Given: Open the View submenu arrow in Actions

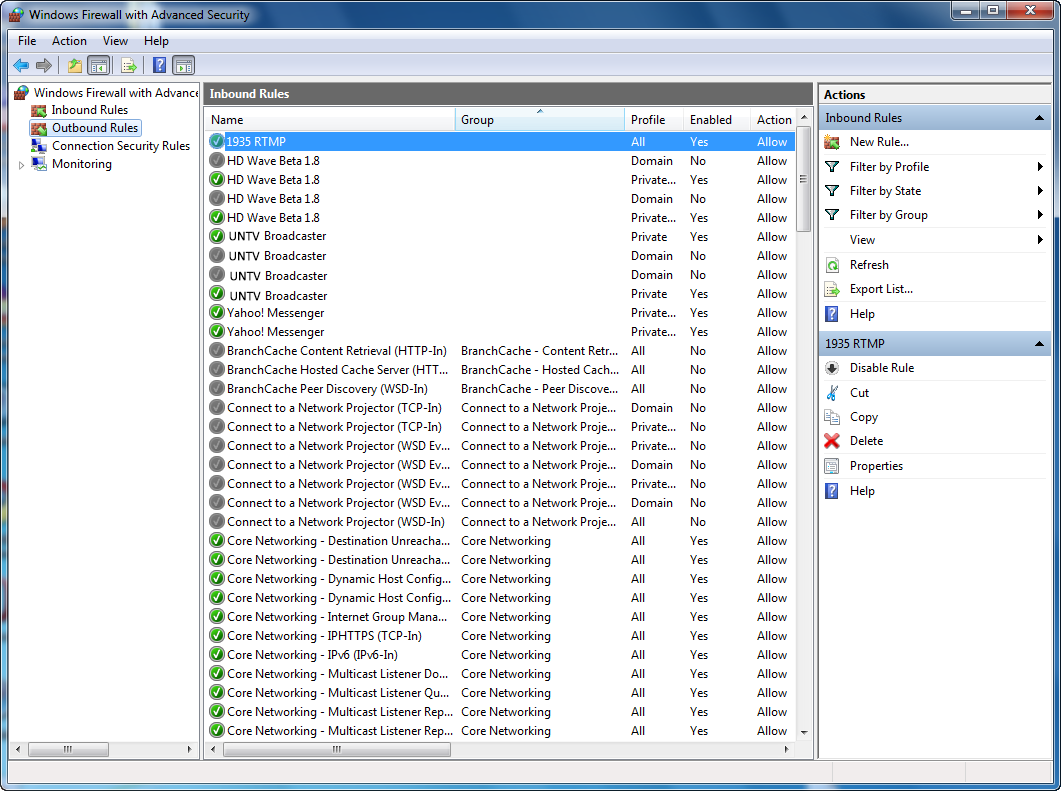Looking at the screenshot, I should (x=1040, y=240).
